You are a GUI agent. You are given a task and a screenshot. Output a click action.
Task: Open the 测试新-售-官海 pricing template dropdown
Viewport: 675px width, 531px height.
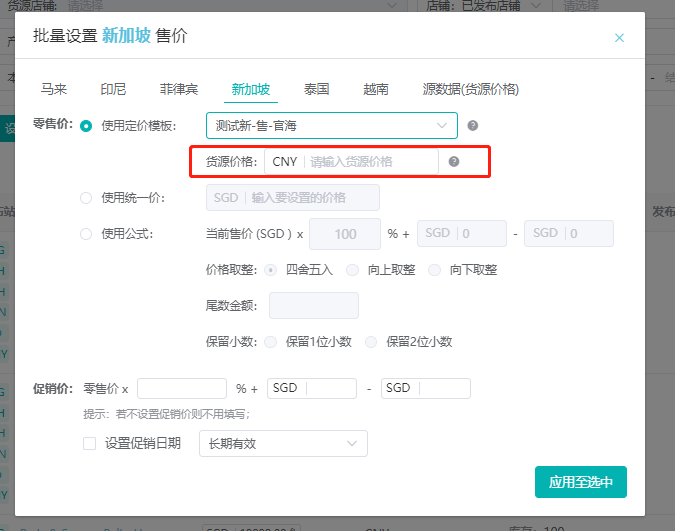pos(331,125)
